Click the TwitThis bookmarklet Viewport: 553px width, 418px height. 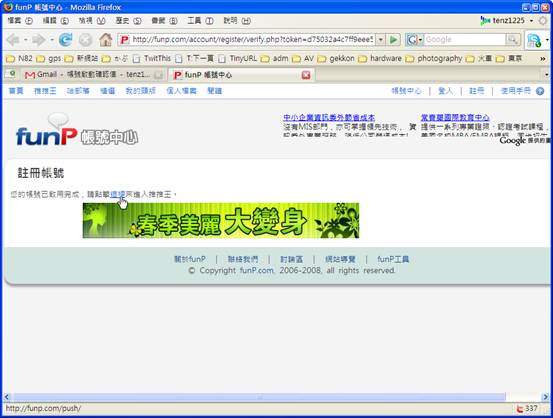click(x=152, y=58)
